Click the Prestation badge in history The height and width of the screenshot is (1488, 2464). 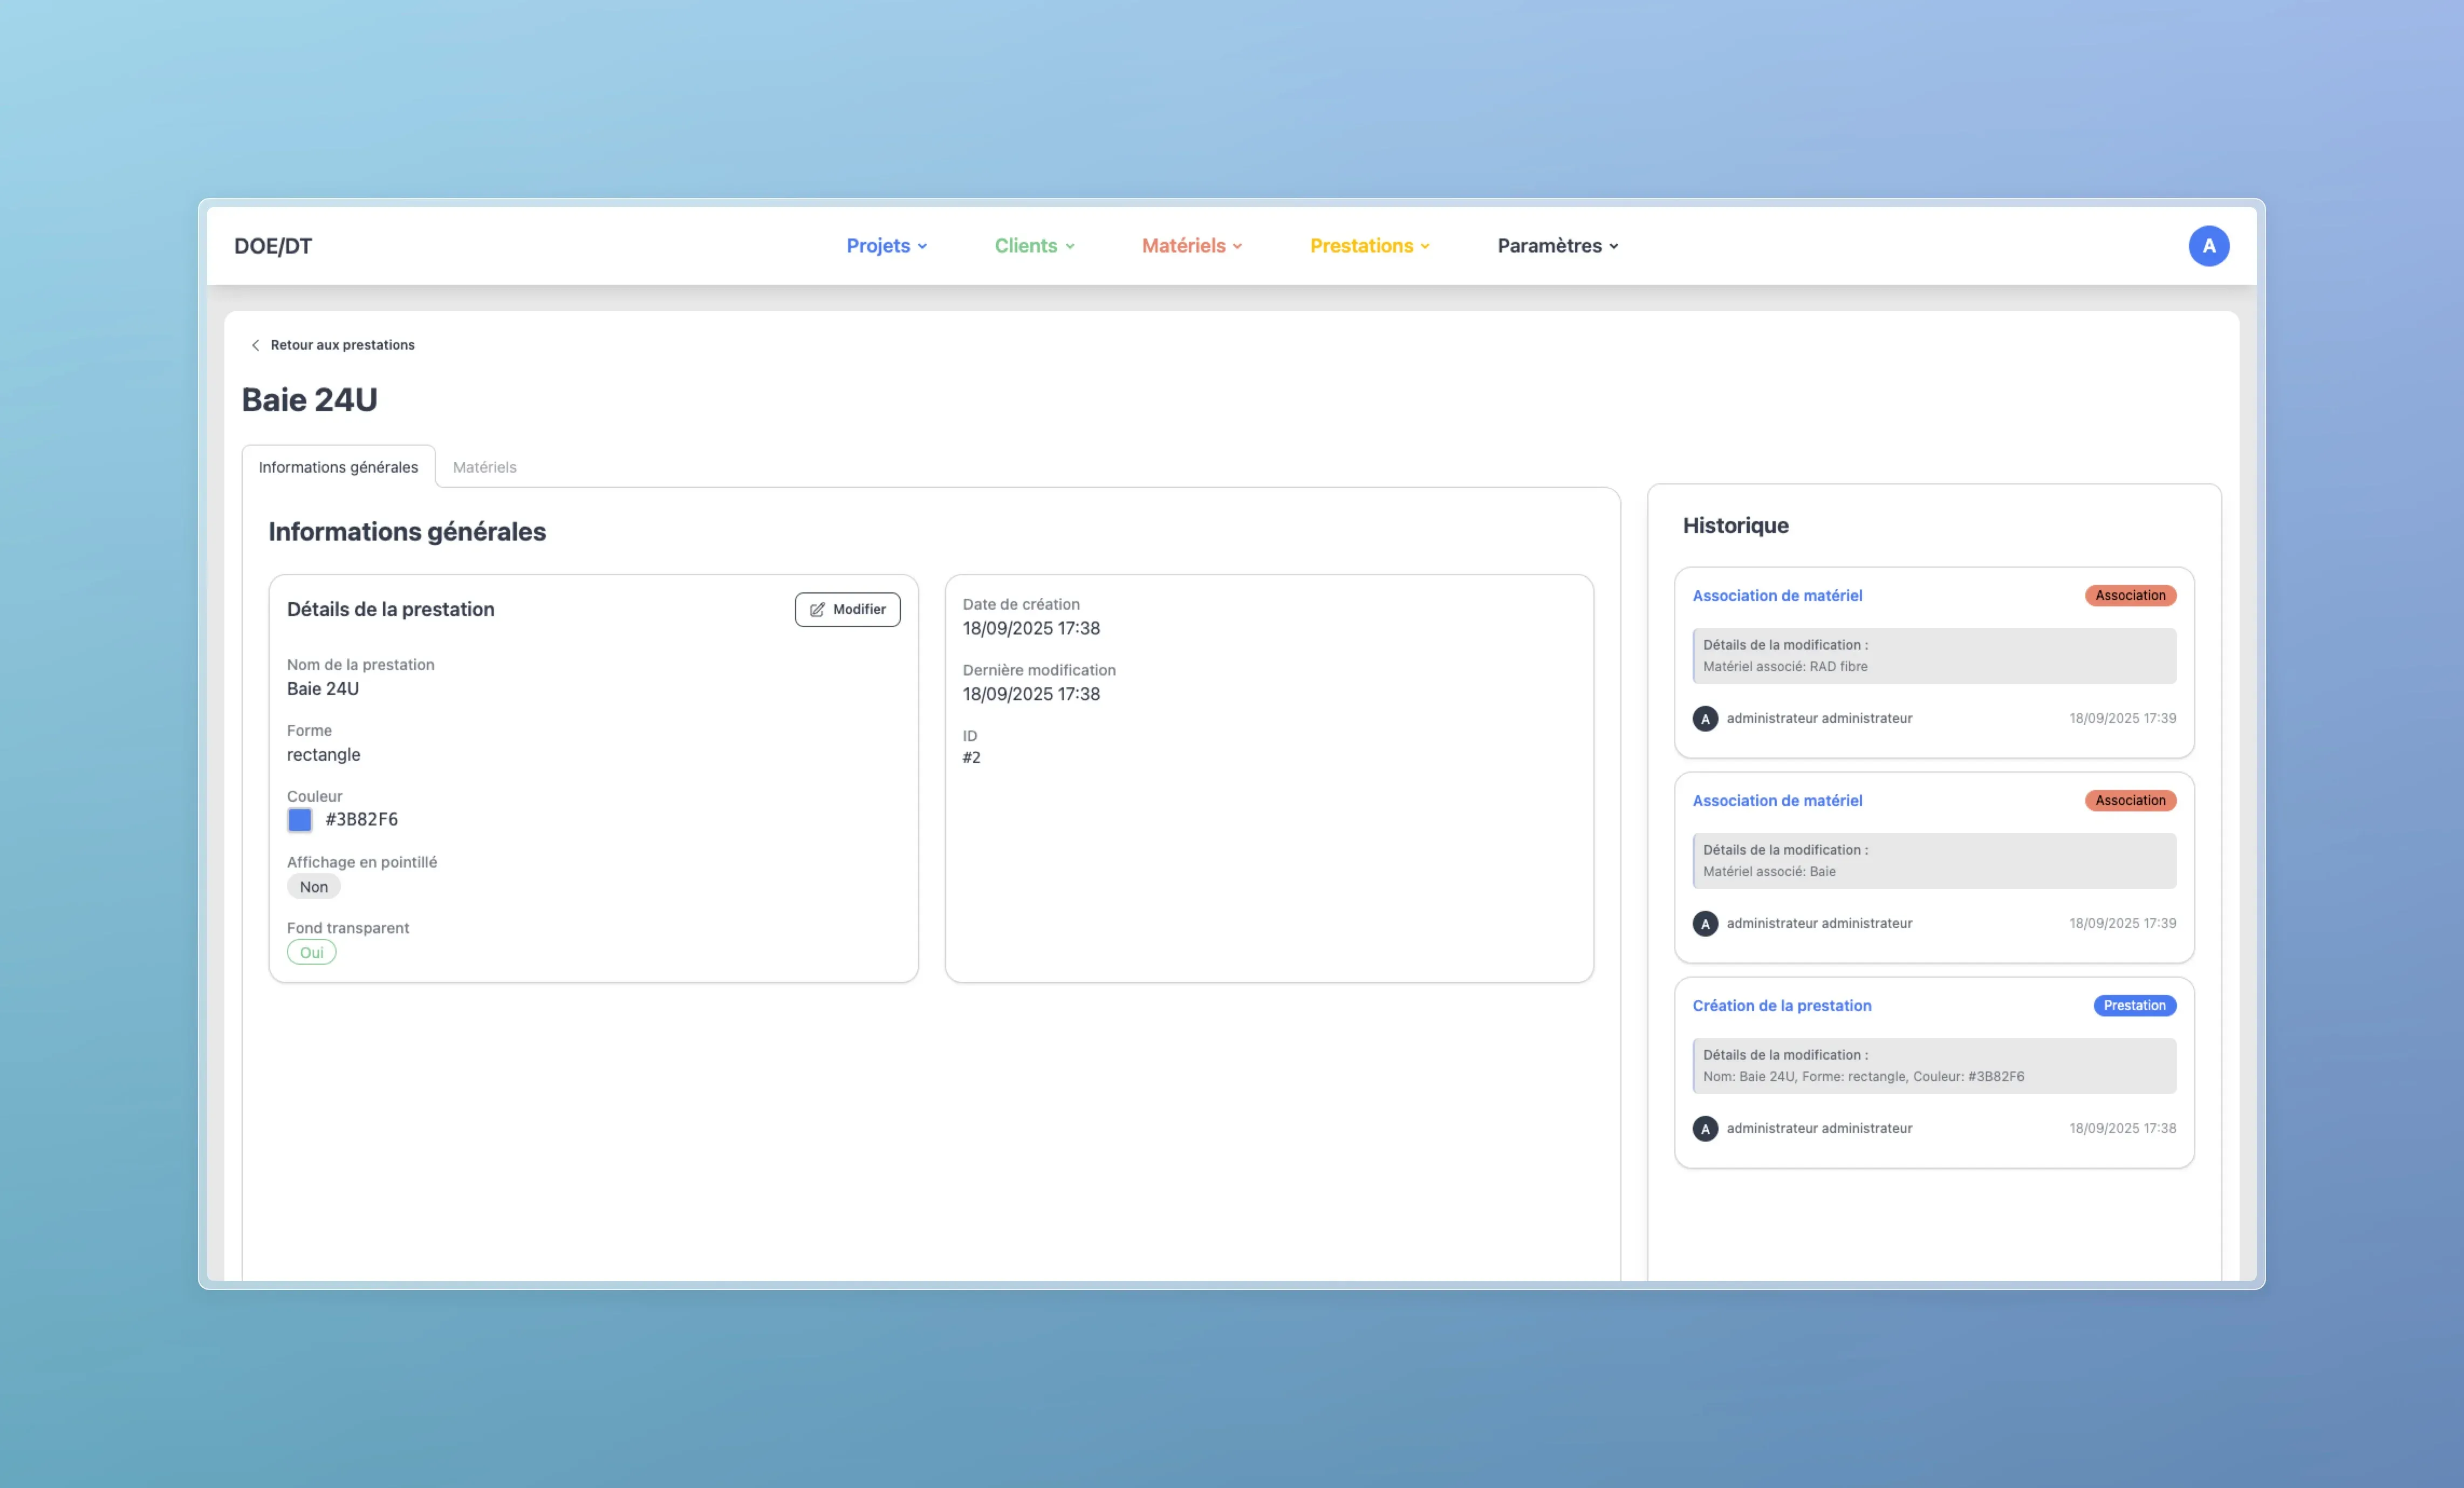(x=2134, y=1006)
